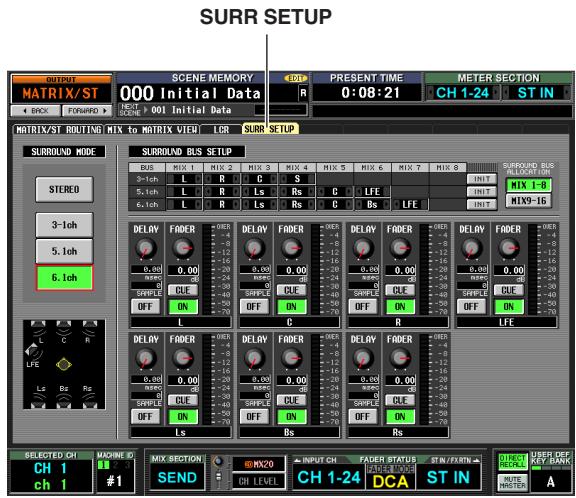Viewport: 576px width, 498px height.
Task: Click left arrow of 3-1ch MIX 1 L cell
Action: tap(170, 179)
